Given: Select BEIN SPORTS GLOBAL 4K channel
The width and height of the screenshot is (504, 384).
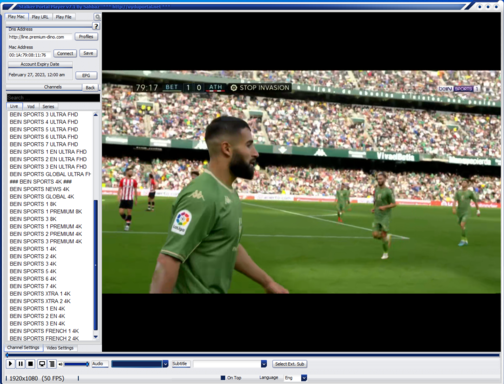Looking at the screenshot, I should click(42, 196).
